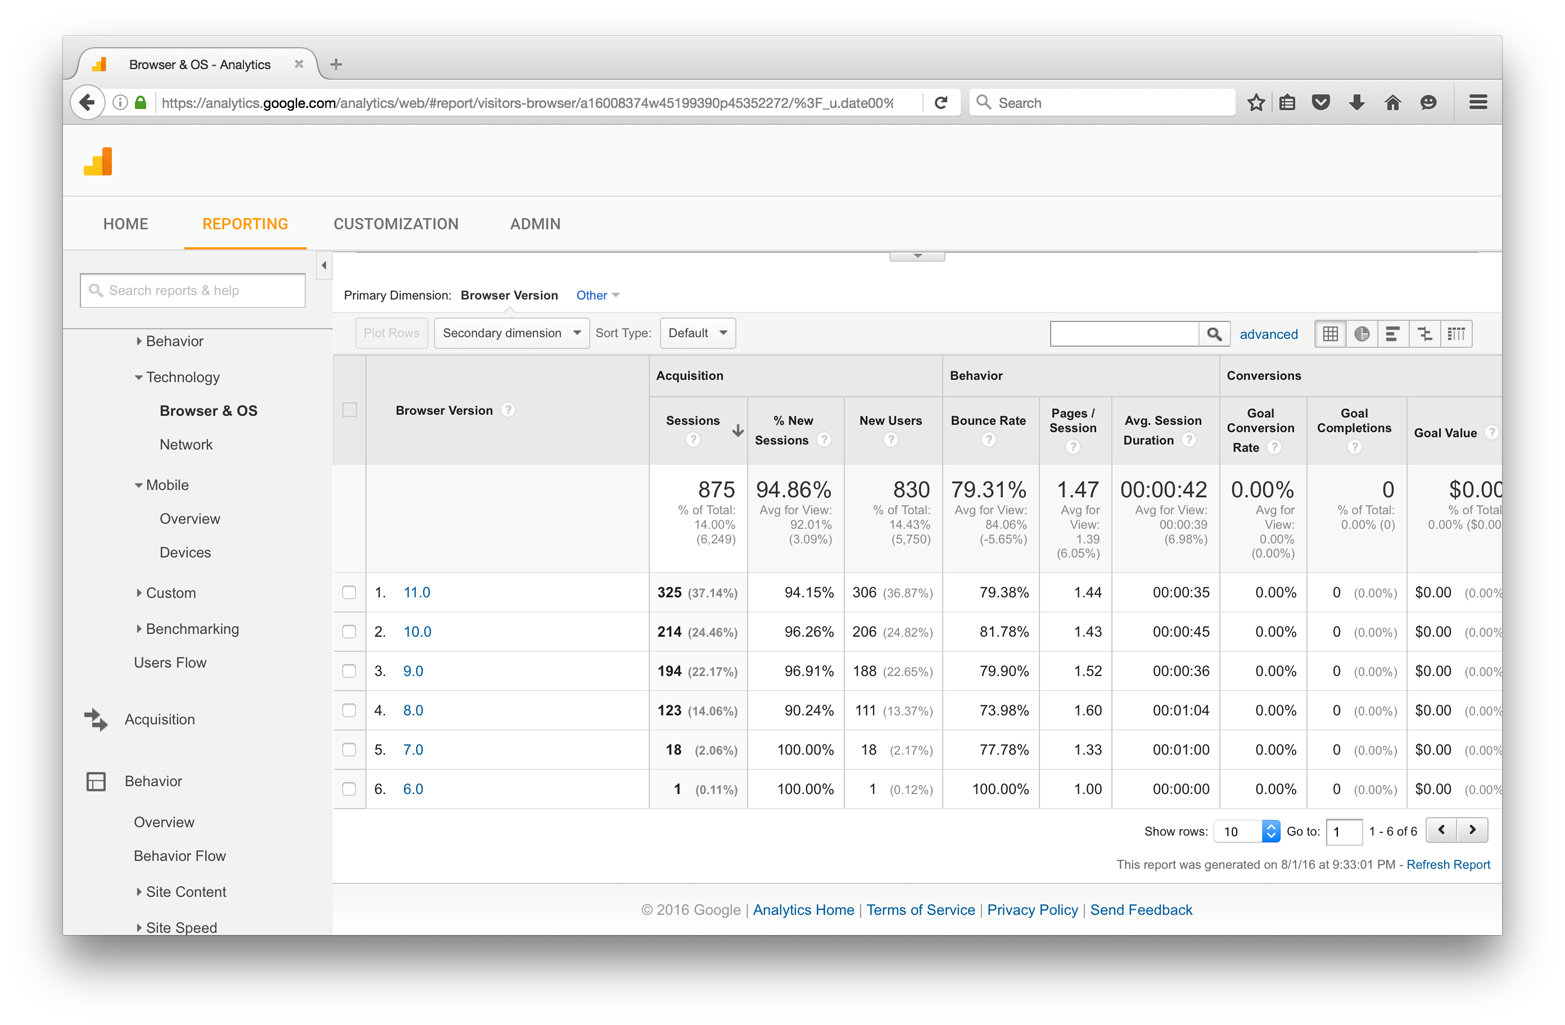Screen dimensions: 1565x1025
Task: Check the box for browser version 11.0
Action: pos(349,592)
